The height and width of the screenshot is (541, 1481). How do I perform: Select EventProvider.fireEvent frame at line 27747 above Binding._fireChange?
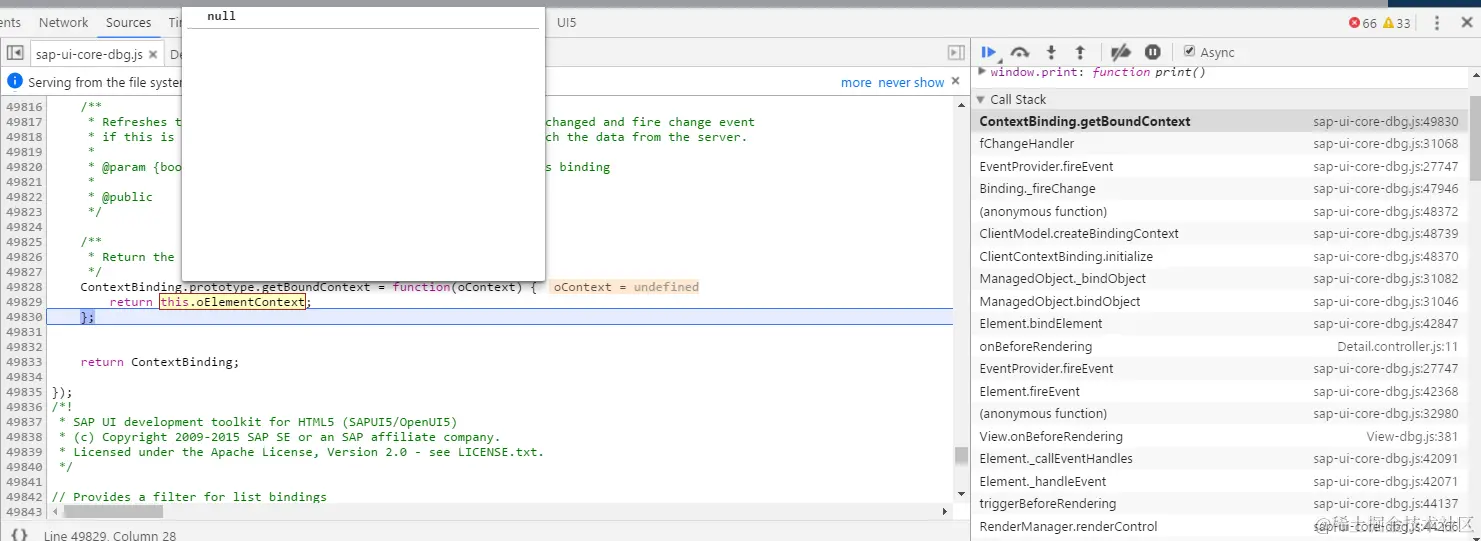coord(1219,166)
